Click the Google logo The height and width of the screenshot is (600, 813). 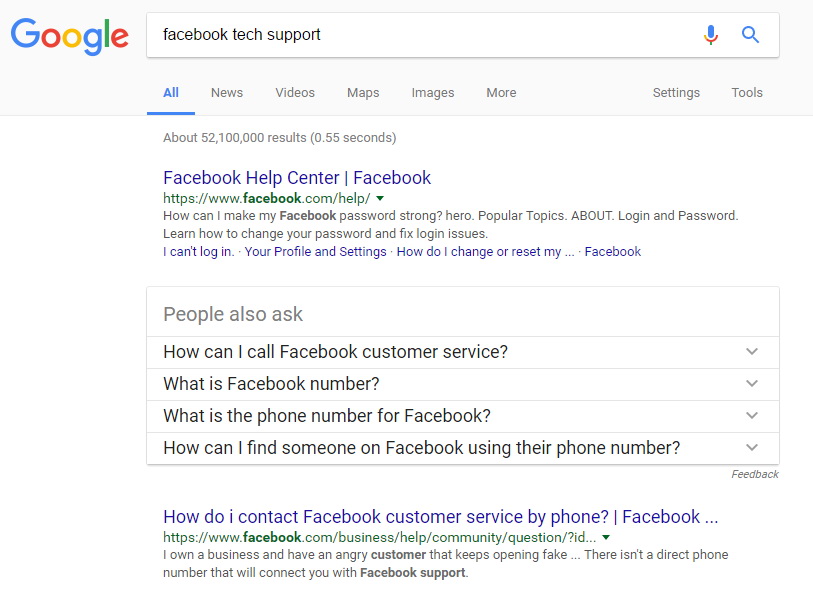click(x=69, y=36)
